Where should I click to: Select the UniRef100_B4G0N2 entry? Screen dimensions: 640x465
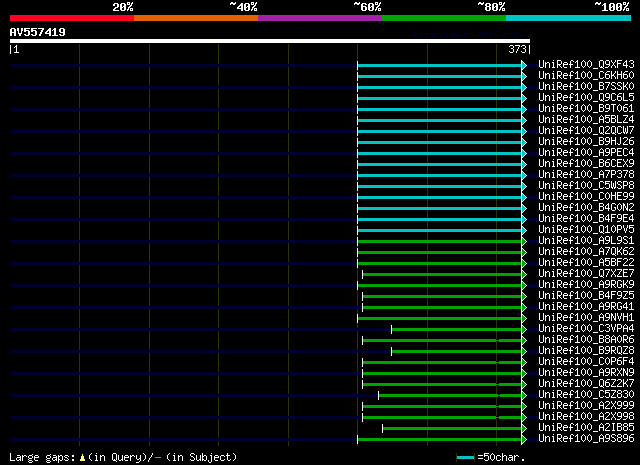(586, 208)
